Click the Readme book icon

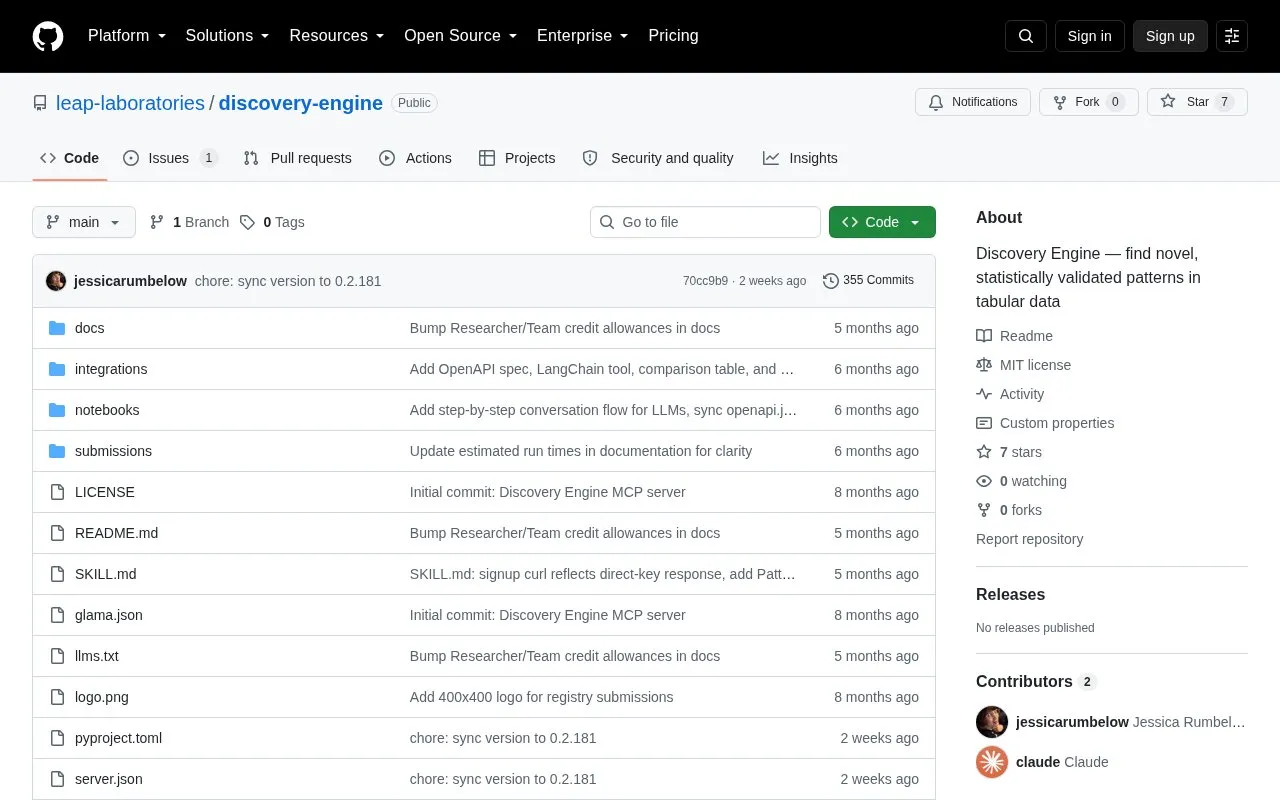click(x=984, y=336)
